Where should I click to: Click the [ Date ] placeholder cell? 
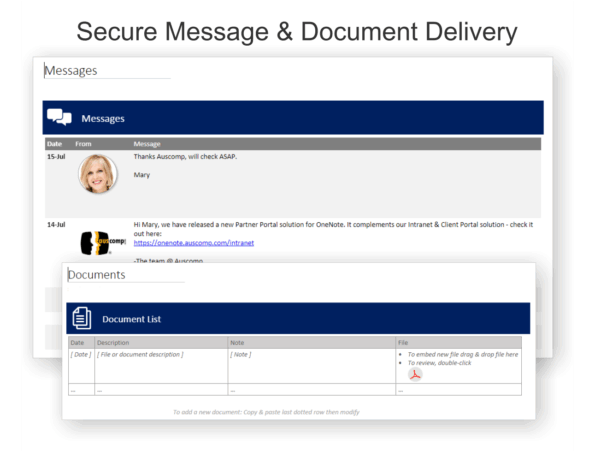click(81, 354)
